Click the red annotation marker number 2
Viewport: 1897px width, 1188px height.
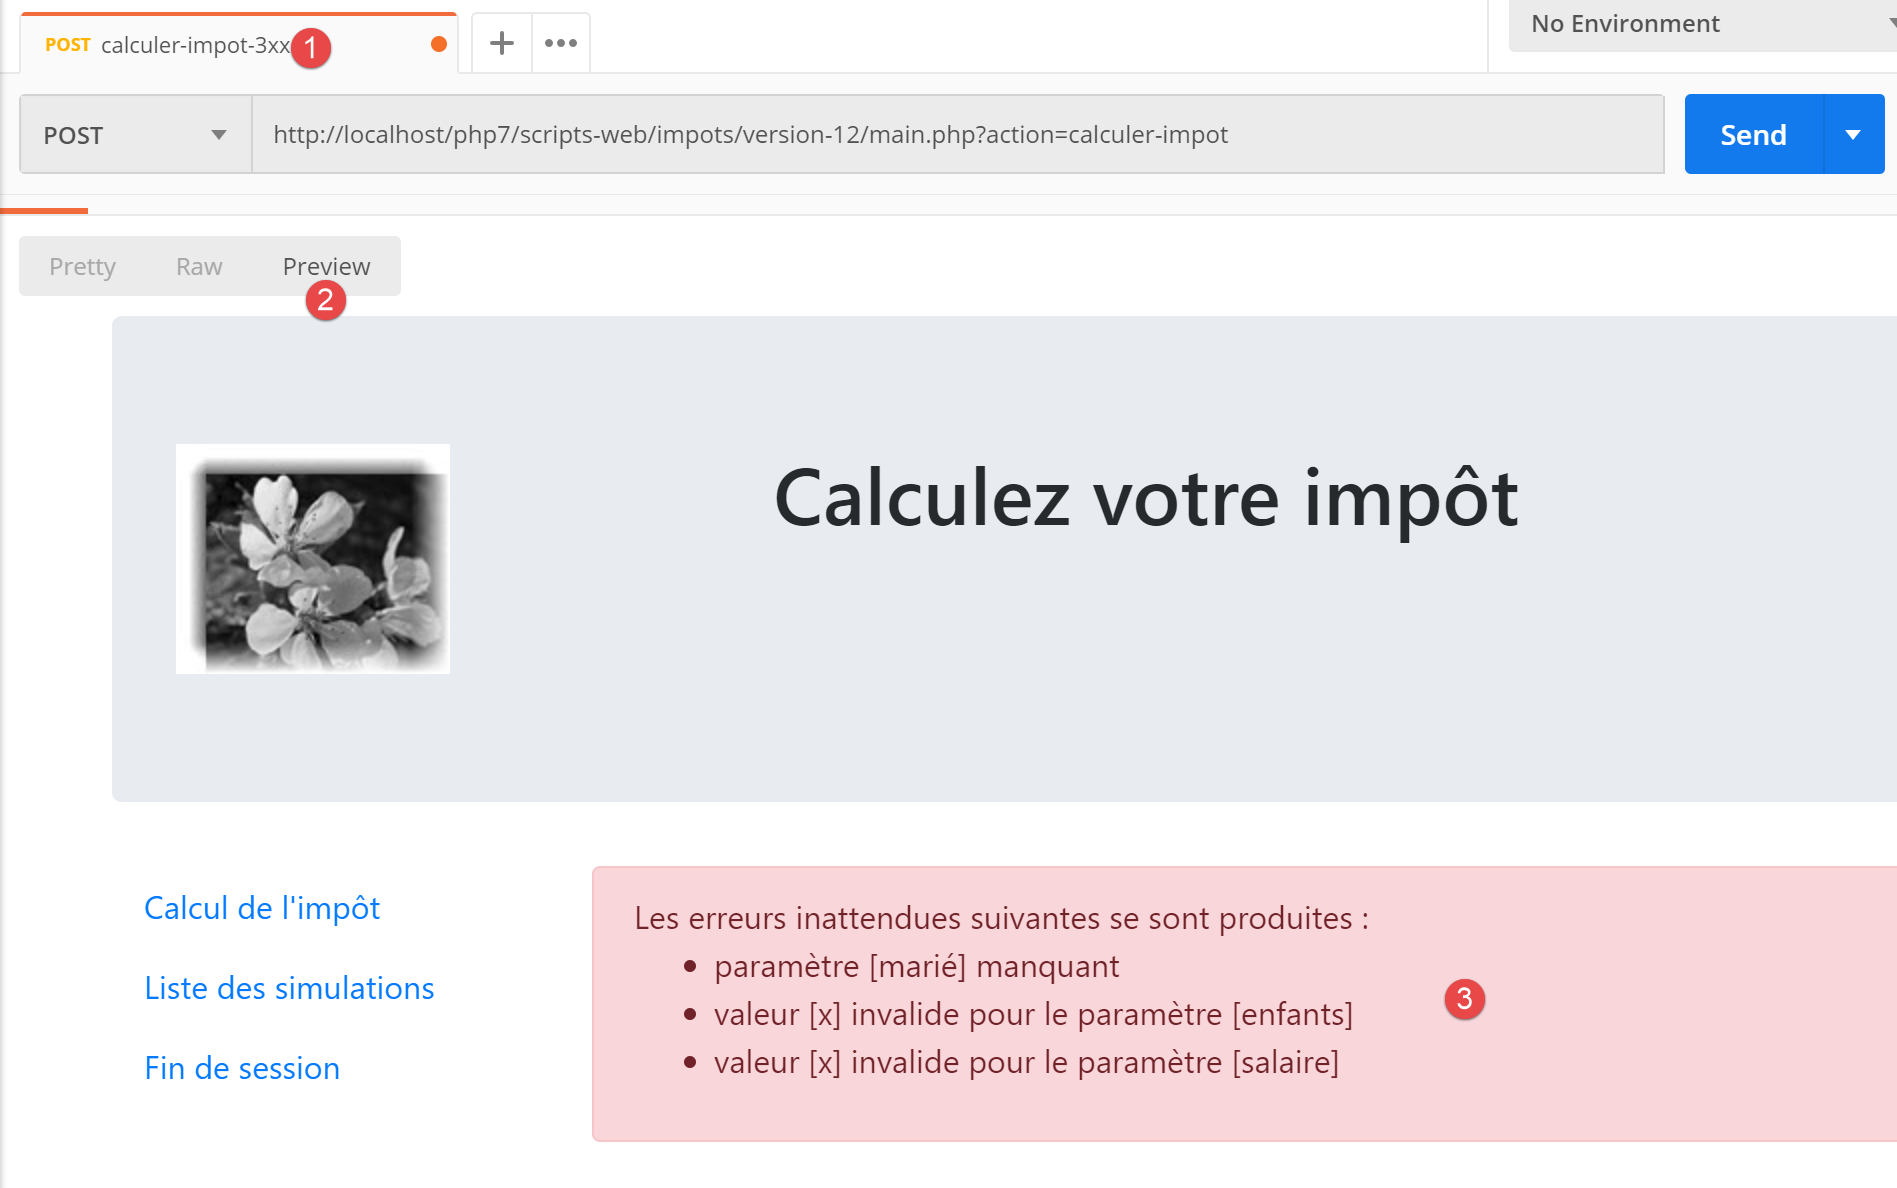point(325,300)
